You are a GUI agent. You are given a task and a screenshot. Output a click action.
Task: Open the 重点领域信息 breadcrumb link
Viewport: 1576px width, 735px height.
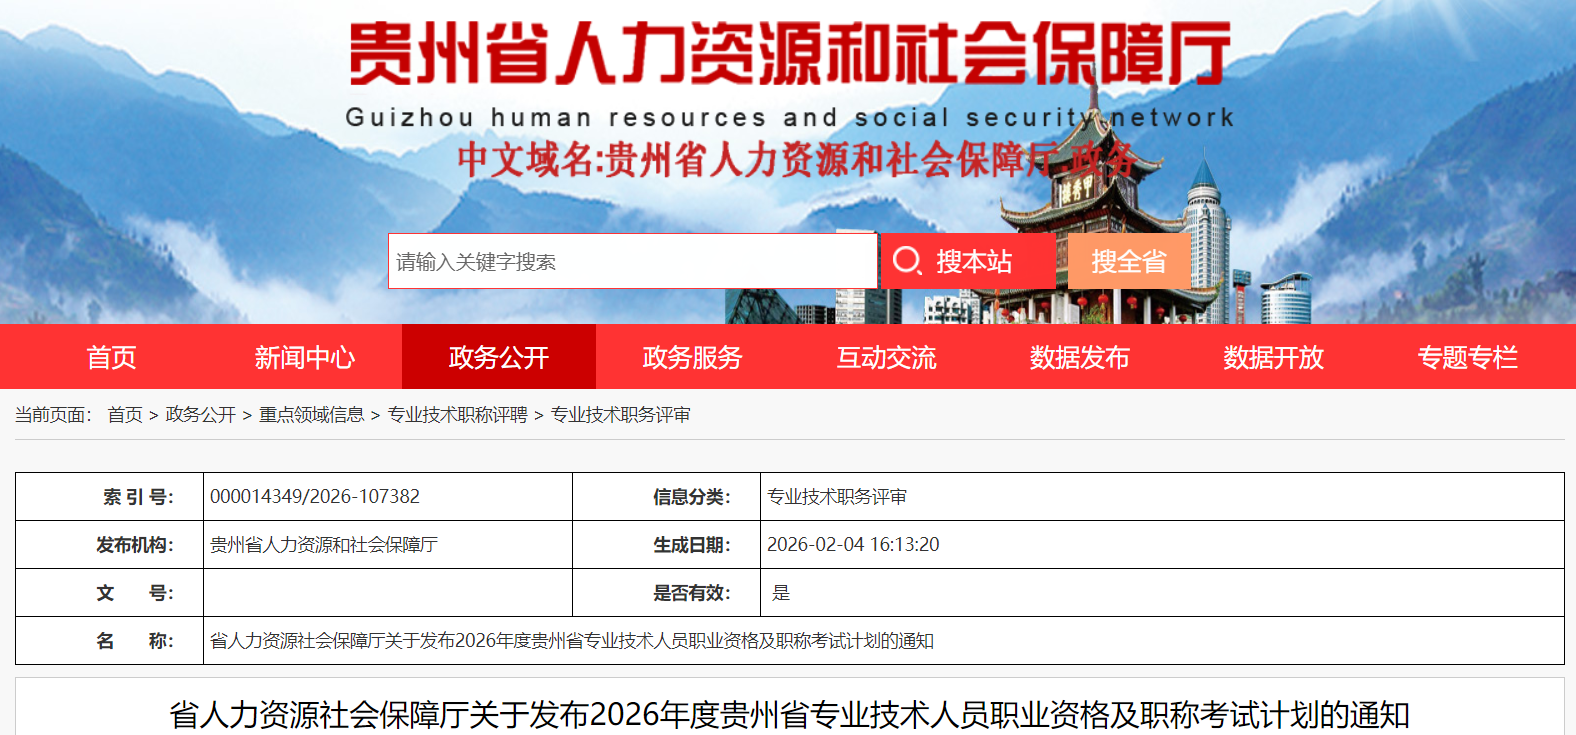coord(311,415)
